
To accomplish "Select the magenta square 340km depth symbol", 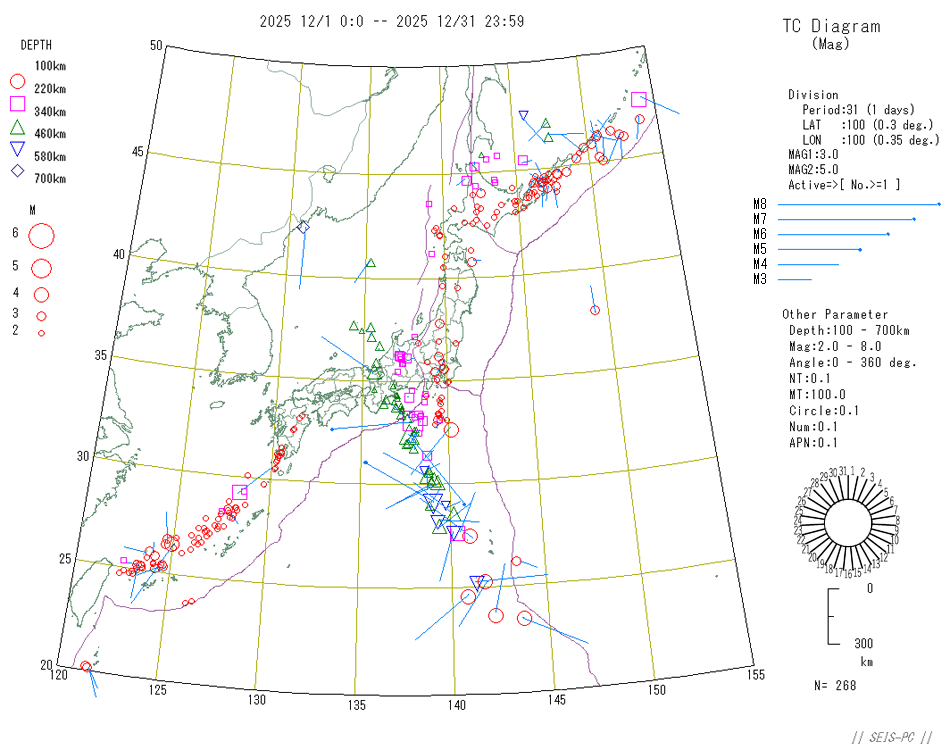I will (x=18, y=104).
